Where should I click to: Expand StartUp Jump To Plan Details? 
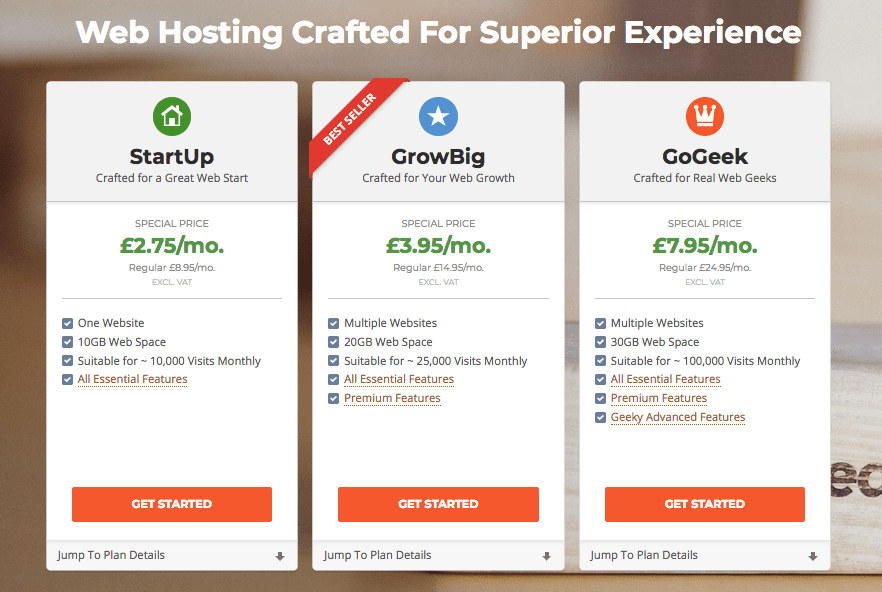172,555
